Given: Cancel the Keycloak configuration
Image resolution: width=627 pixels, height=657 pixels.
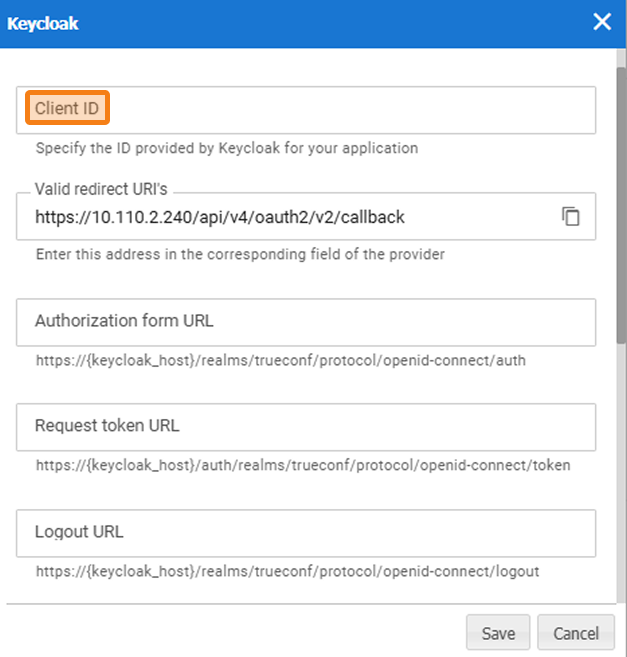Looking at the screenshot, I should (575, 633).
